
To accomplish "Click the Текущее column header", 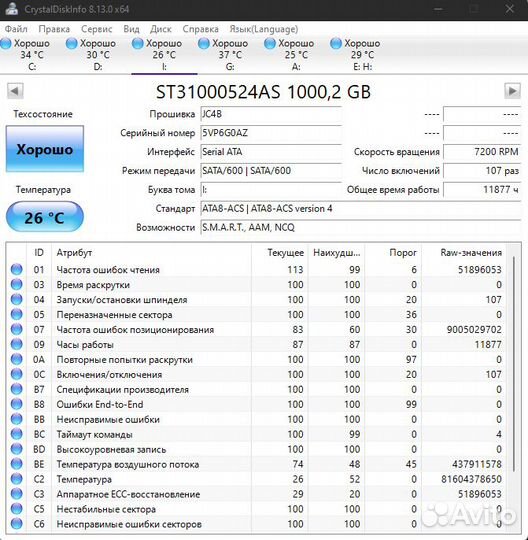I will pyautogui.click(x=280, y=253).
